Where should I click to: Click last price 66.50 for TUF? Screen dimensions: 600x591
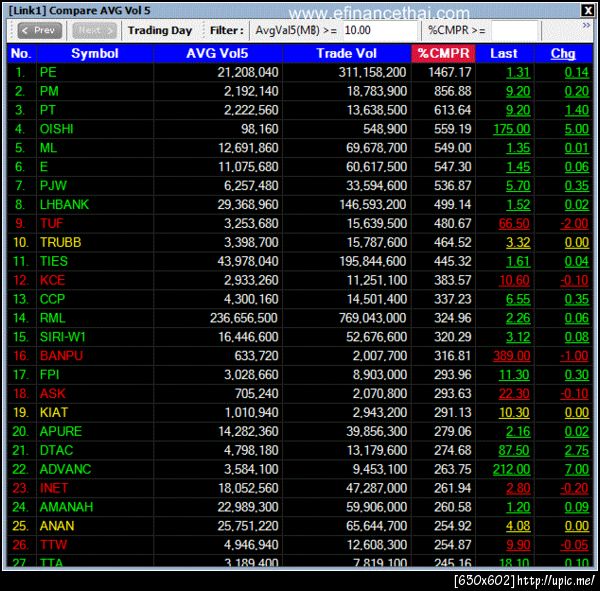[x=514, y=224]
